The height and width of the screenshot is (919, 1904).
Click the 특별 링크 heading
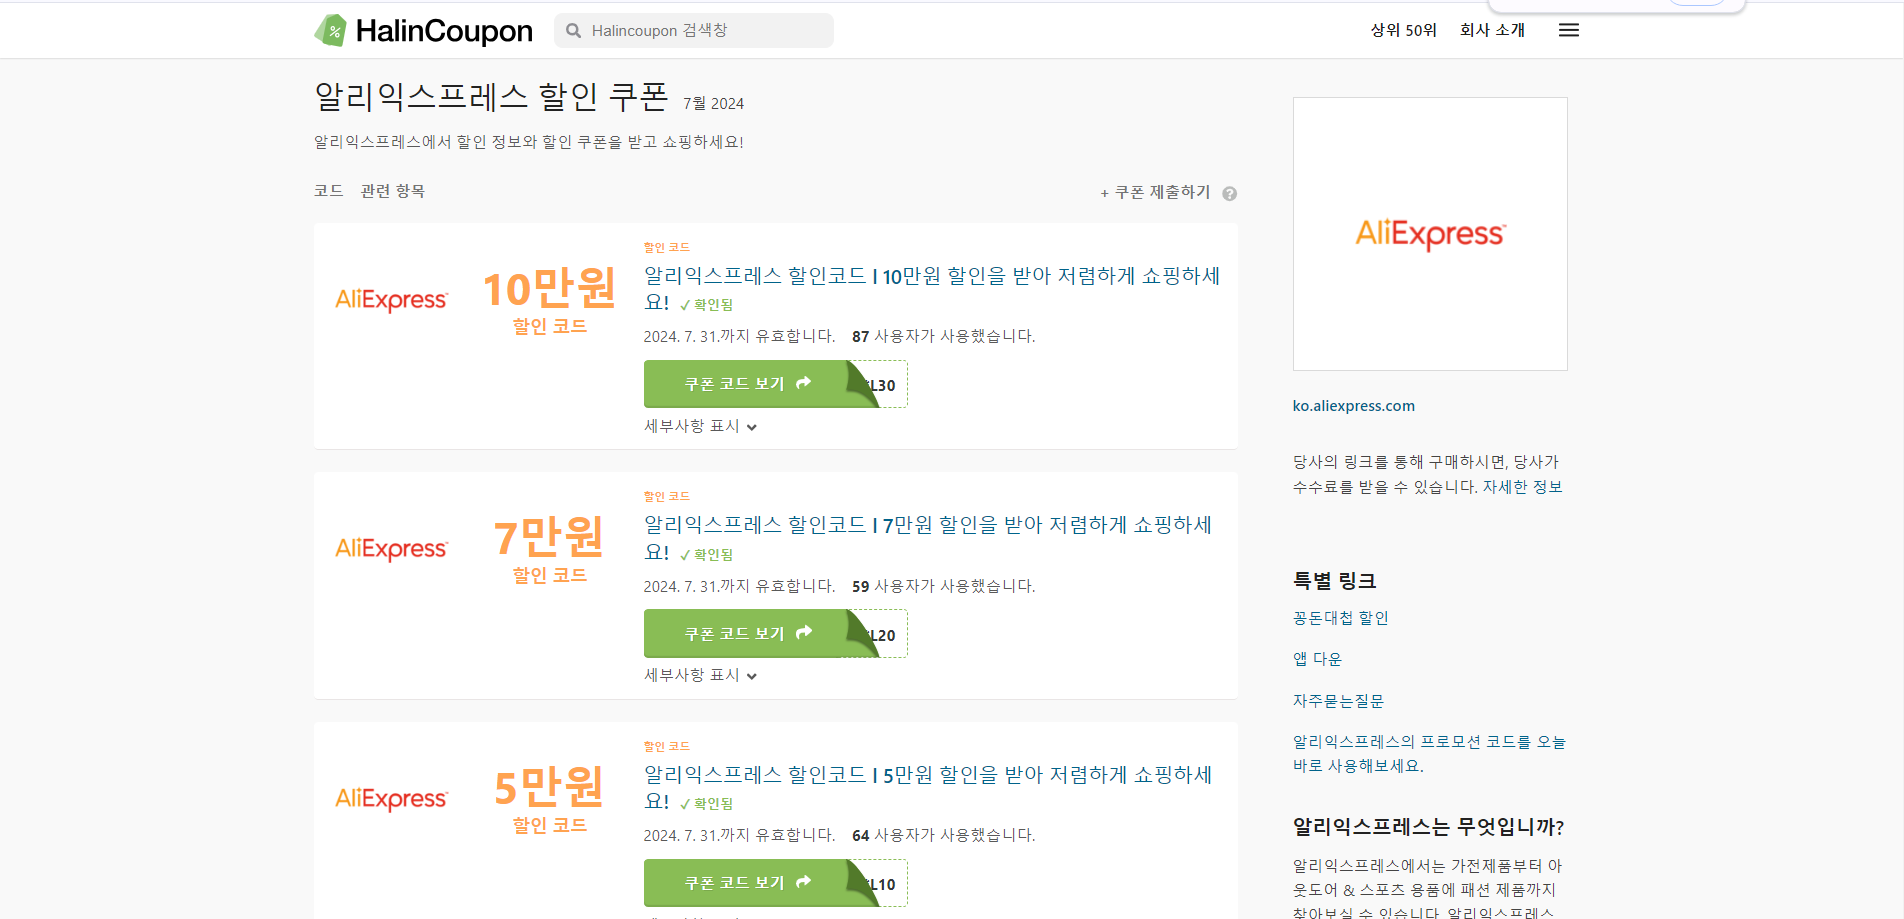point(1334,581)
